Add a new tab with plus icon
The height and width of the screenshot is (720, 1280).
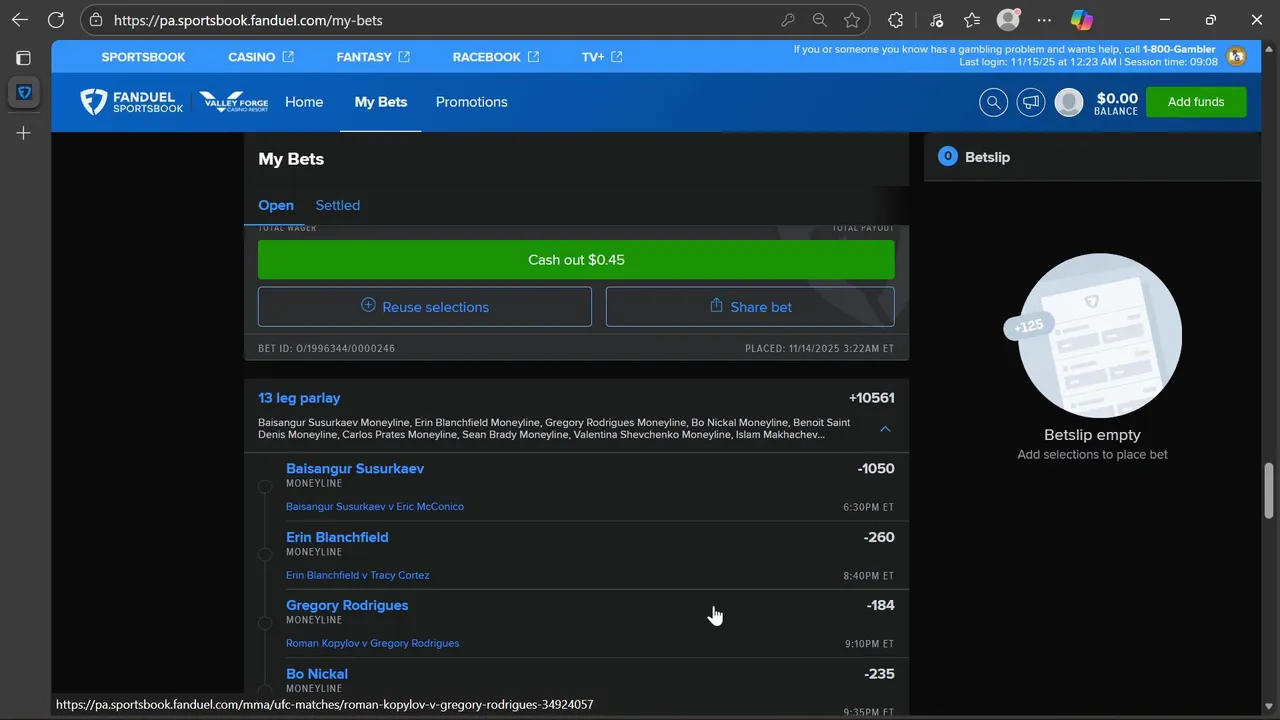coord(24,133)
